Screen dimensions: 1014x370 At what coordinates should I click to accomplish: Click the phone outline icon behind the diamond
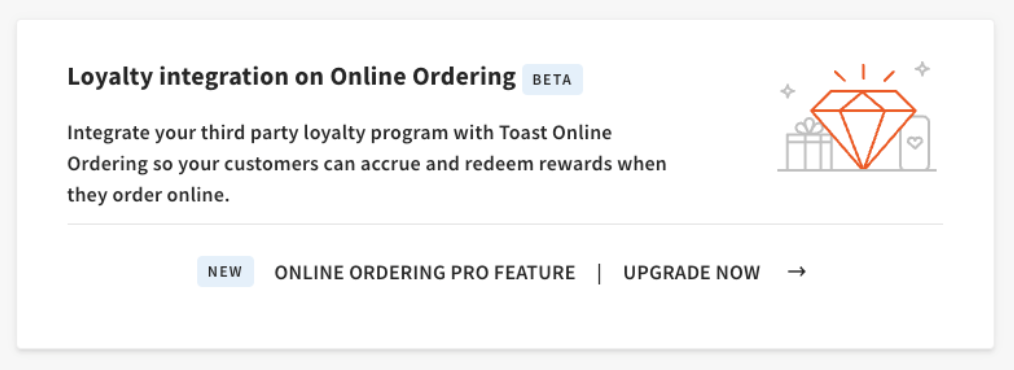(x=914, y=143)
